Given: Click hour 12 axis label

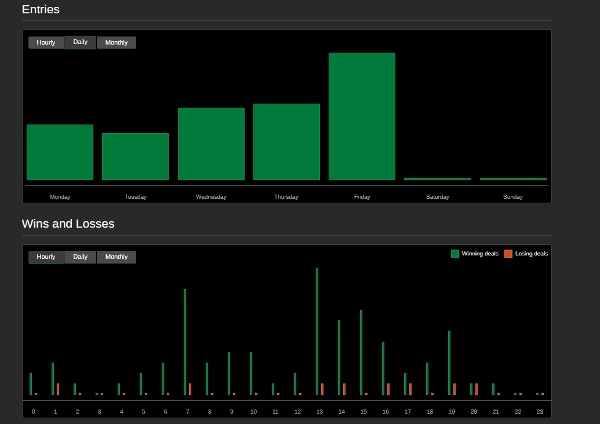Looking at the screenshot, I should [x=298, y=412].
